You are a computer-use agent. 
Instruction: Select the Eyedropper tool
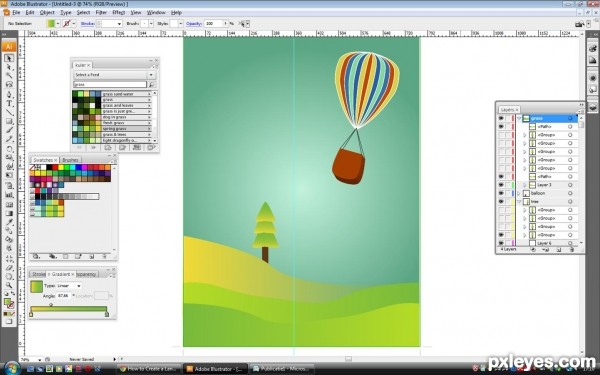click(9, 222)
